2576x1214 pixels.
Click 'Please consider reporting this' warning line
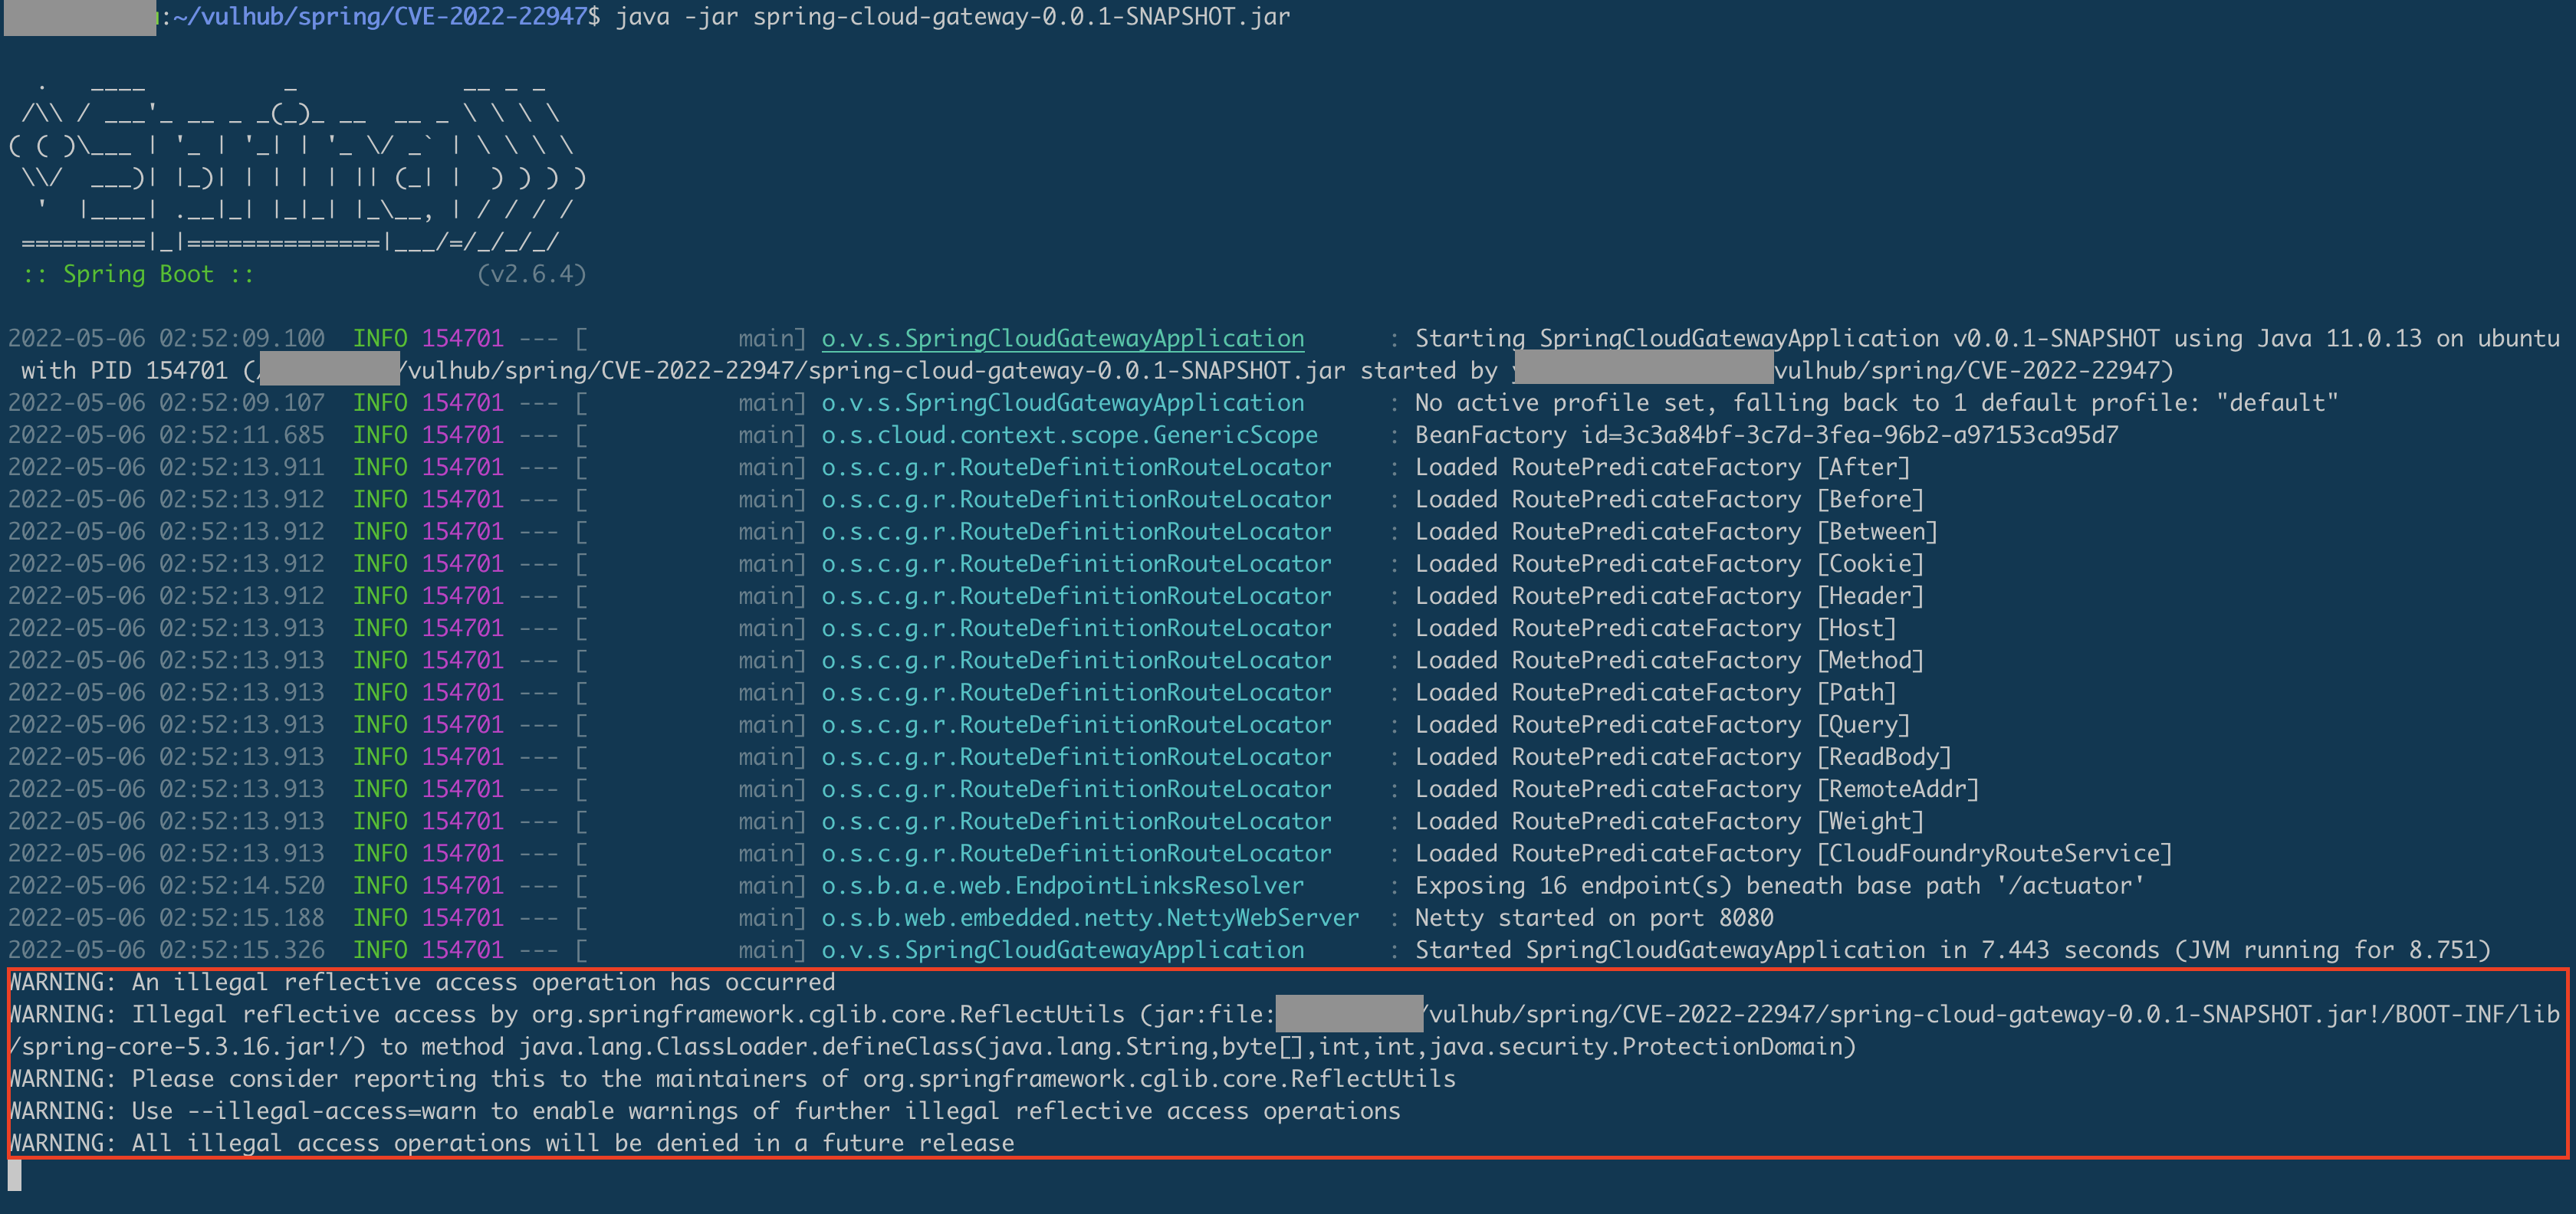point(732,1079)
